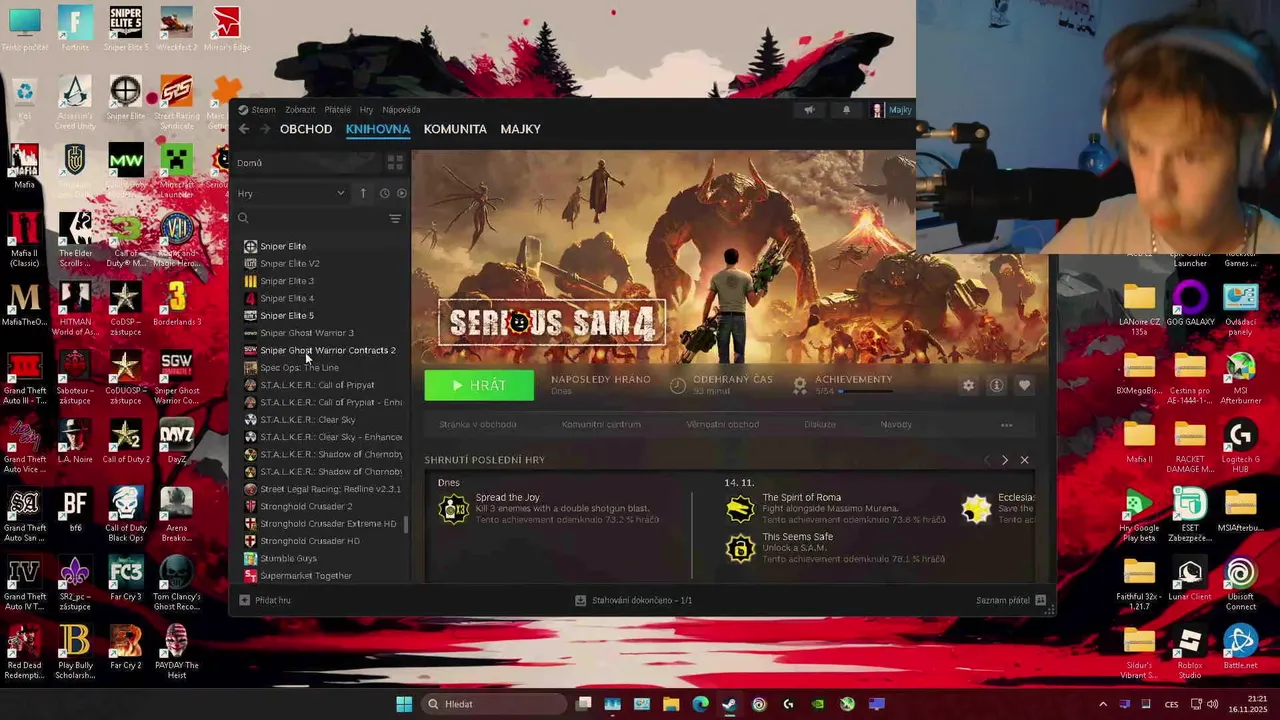Toggle the favorite heart icon

1024,385
